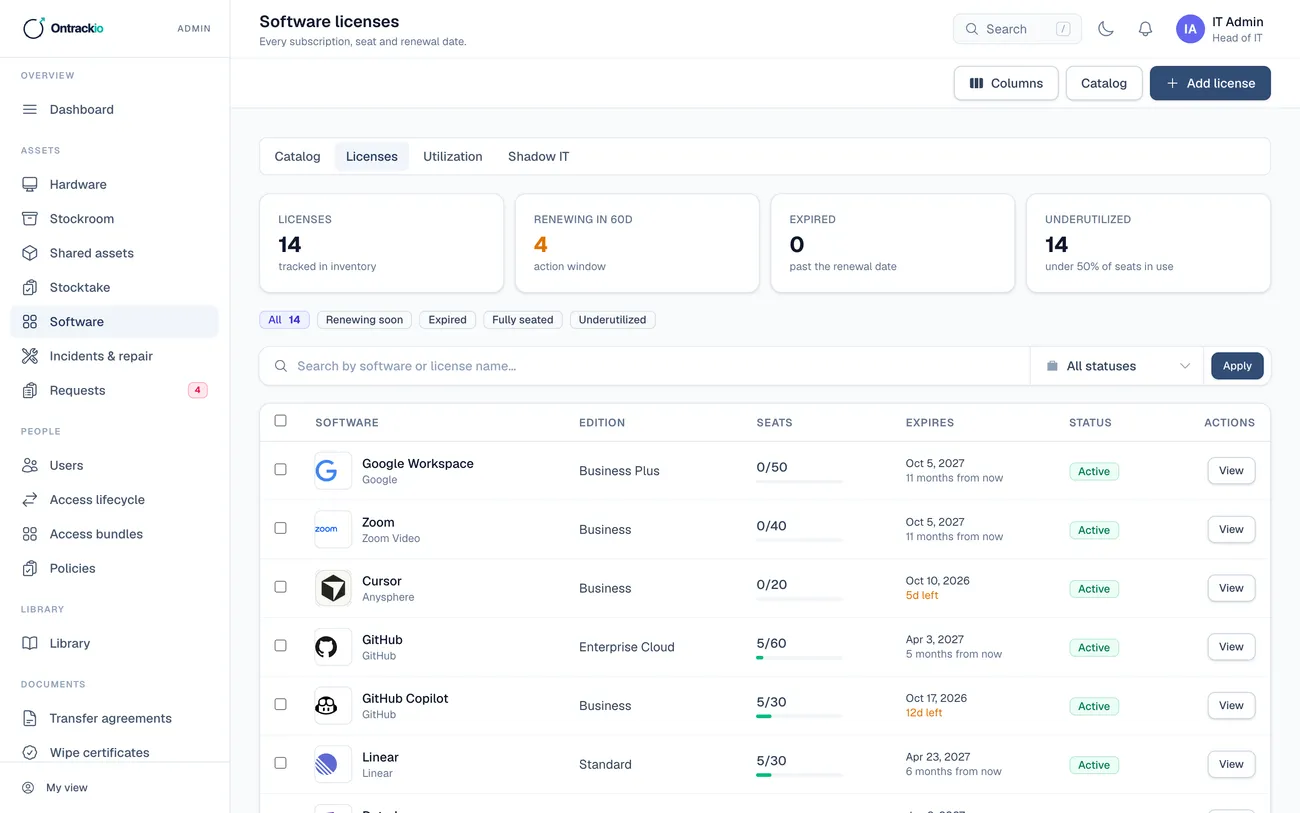The image size is (1300, 813).
Task: Check the Zoom license row checkbox
Action: tap(280, 528)
